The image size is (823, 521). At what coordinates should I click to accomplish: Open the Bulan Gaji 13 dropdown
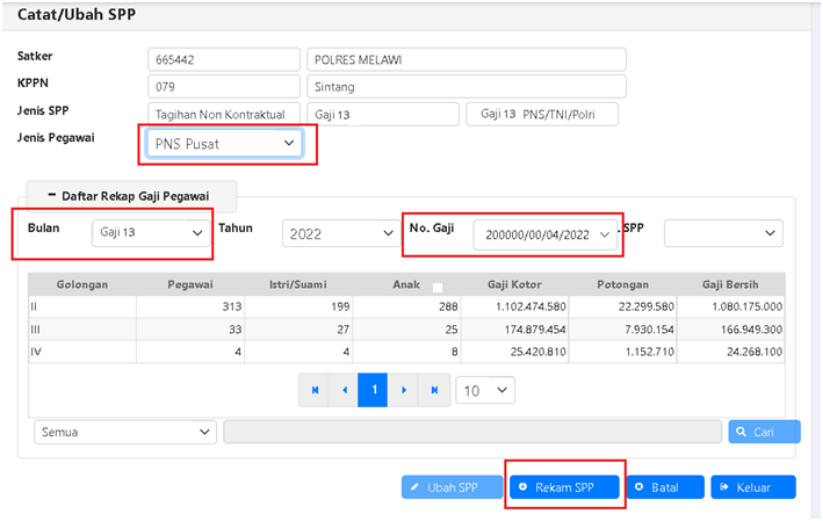click(x=151, y=233)
